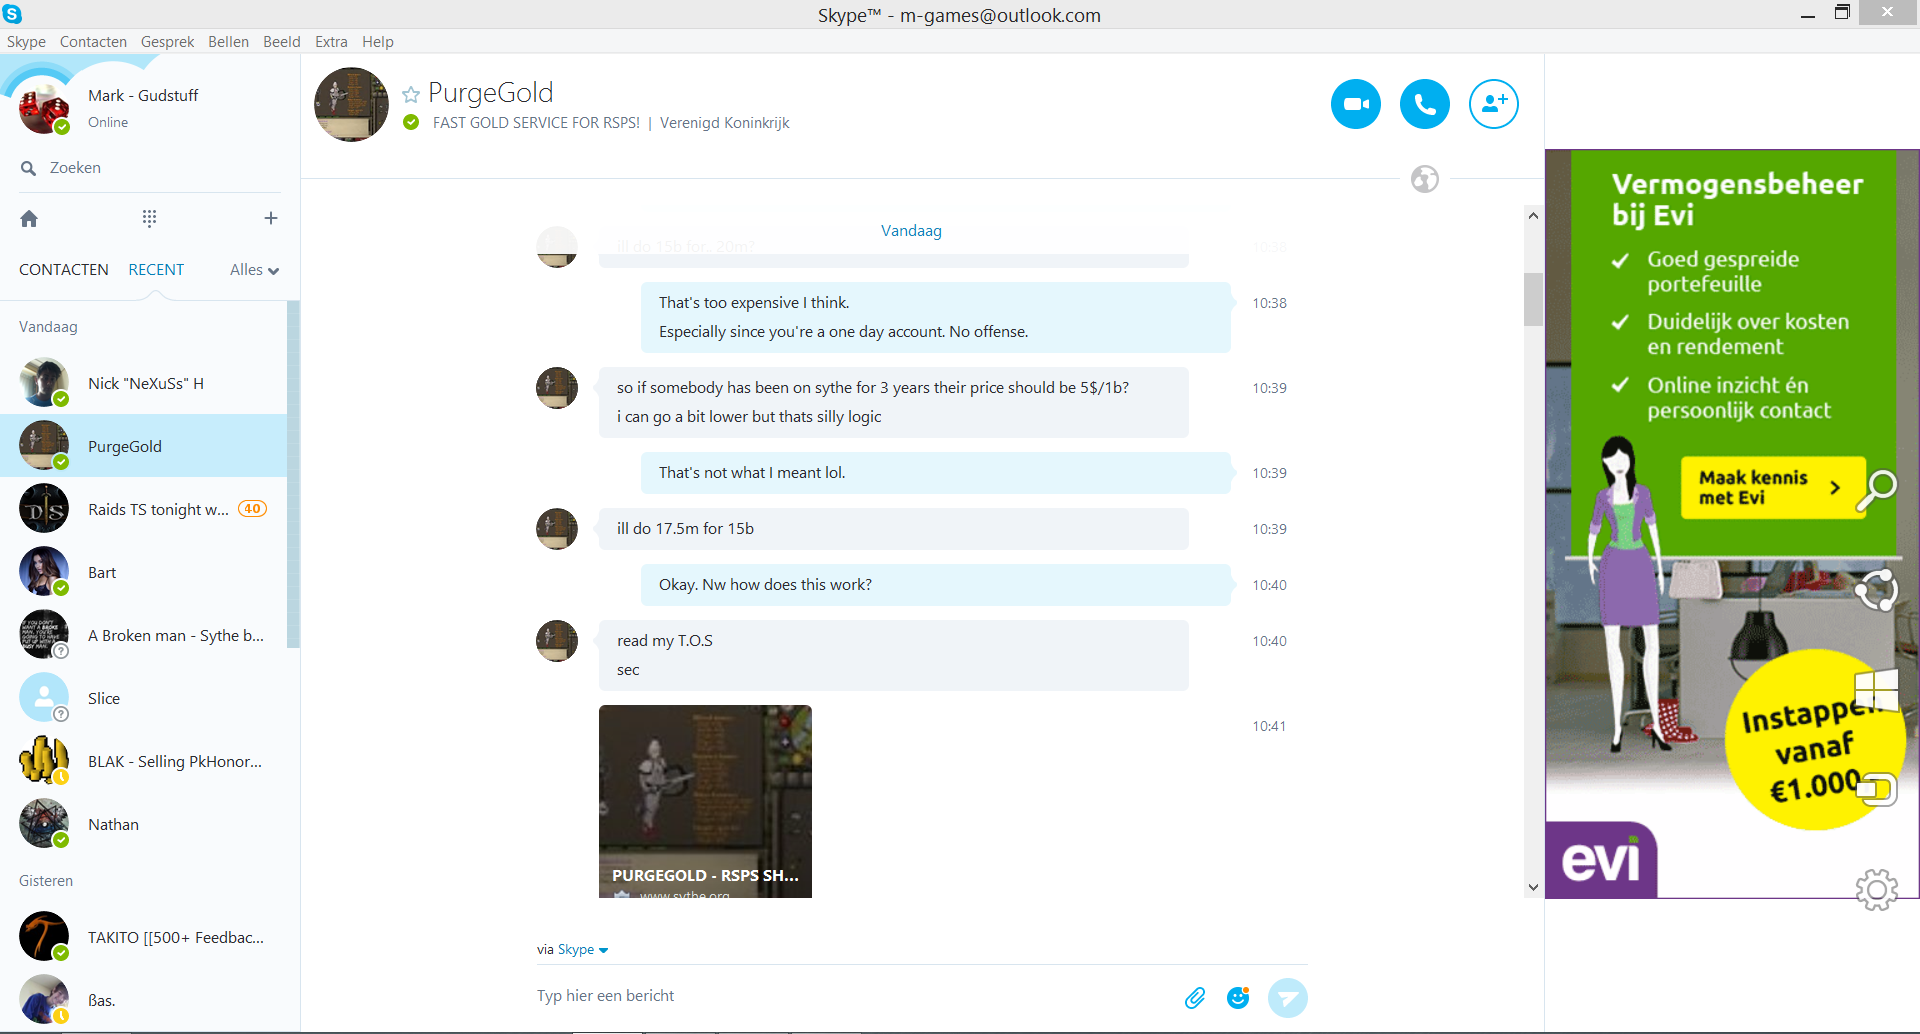
Task: Click the Vandaag date header in the chat
Action: [x=911, y=231]
